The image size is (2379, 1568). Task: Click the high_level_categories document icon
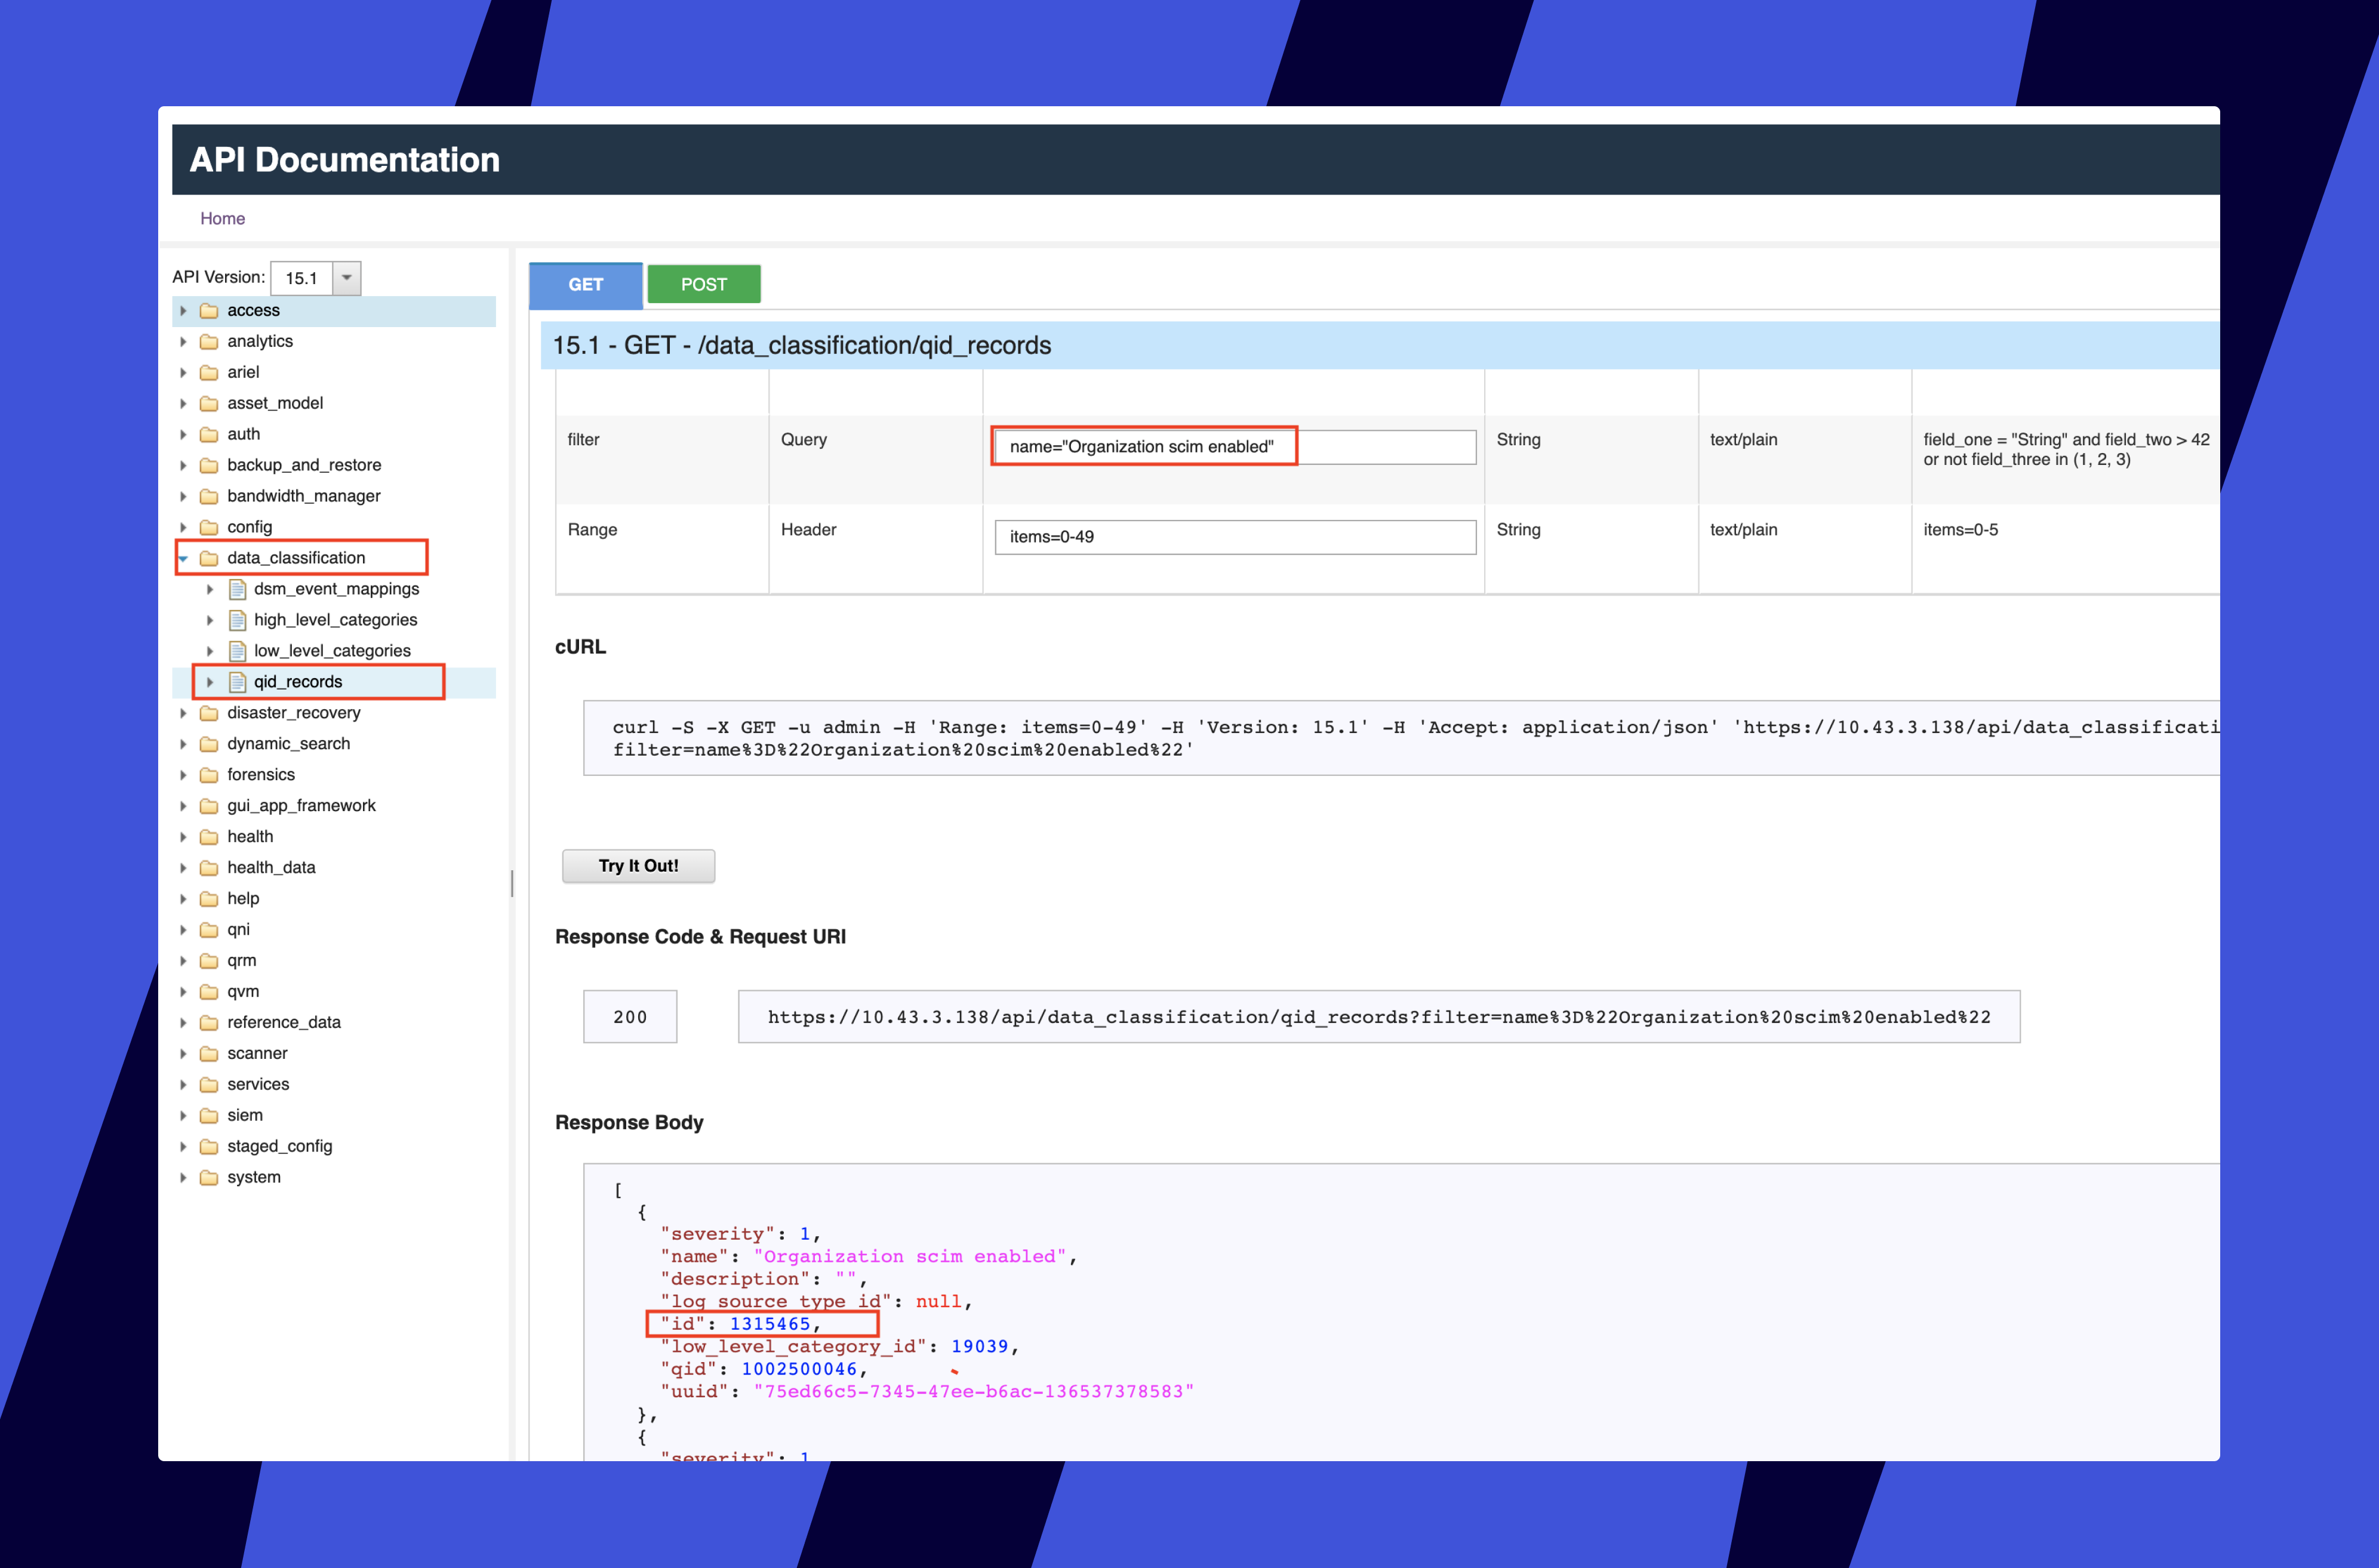[237, 620]
